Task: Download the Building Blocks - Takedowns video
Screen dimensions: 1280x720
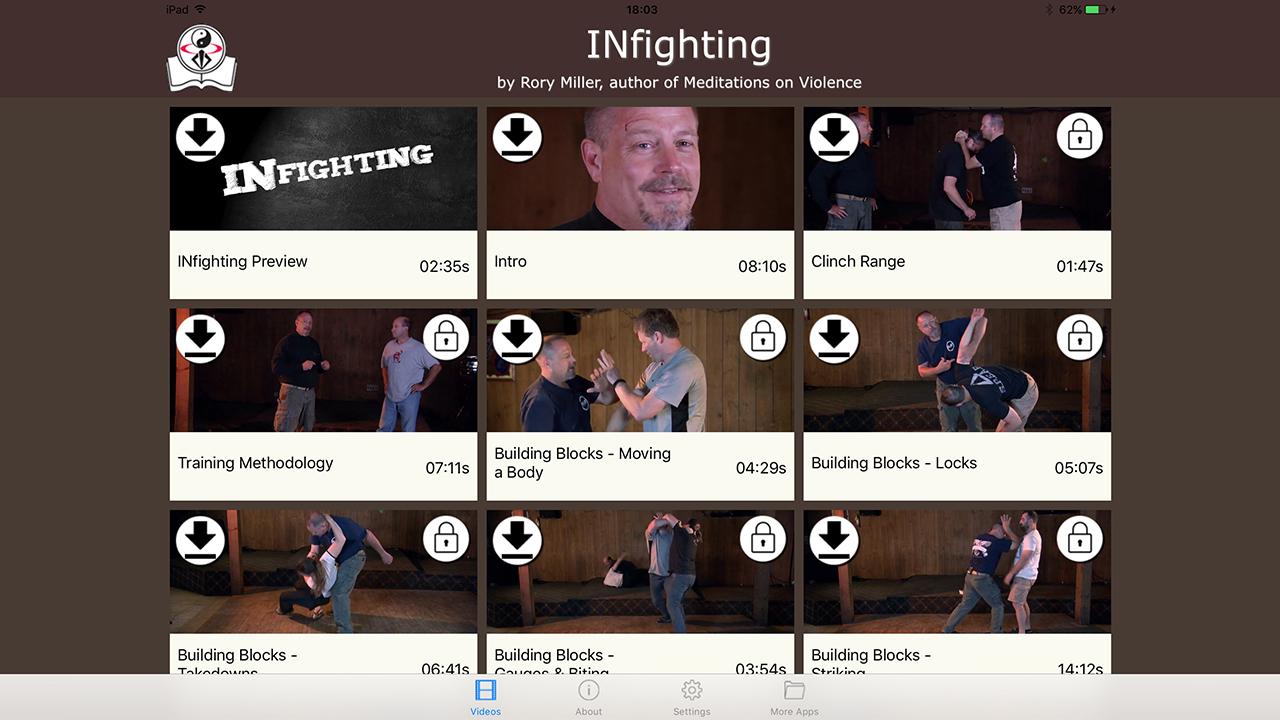Action: coord(200,540)
